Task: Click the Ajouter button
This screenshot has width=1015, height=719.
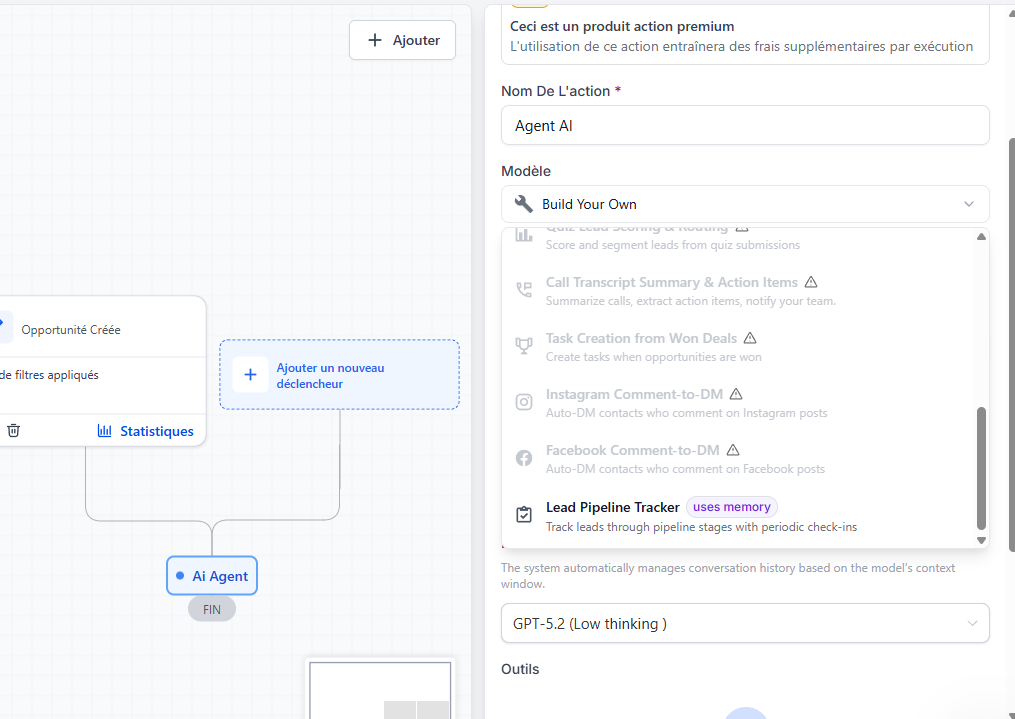Action: (403, 40)
